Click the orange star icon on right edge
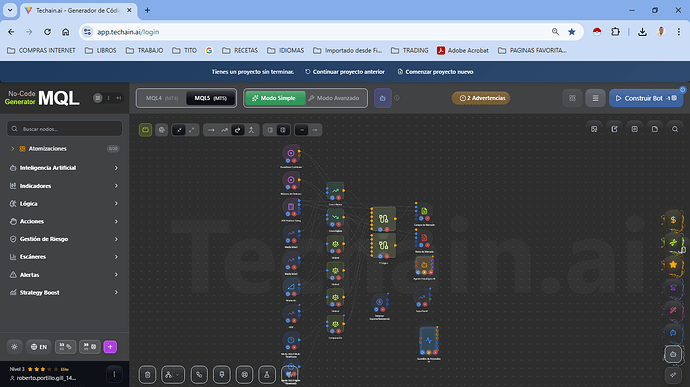690x387 pixels. [673, 265]
